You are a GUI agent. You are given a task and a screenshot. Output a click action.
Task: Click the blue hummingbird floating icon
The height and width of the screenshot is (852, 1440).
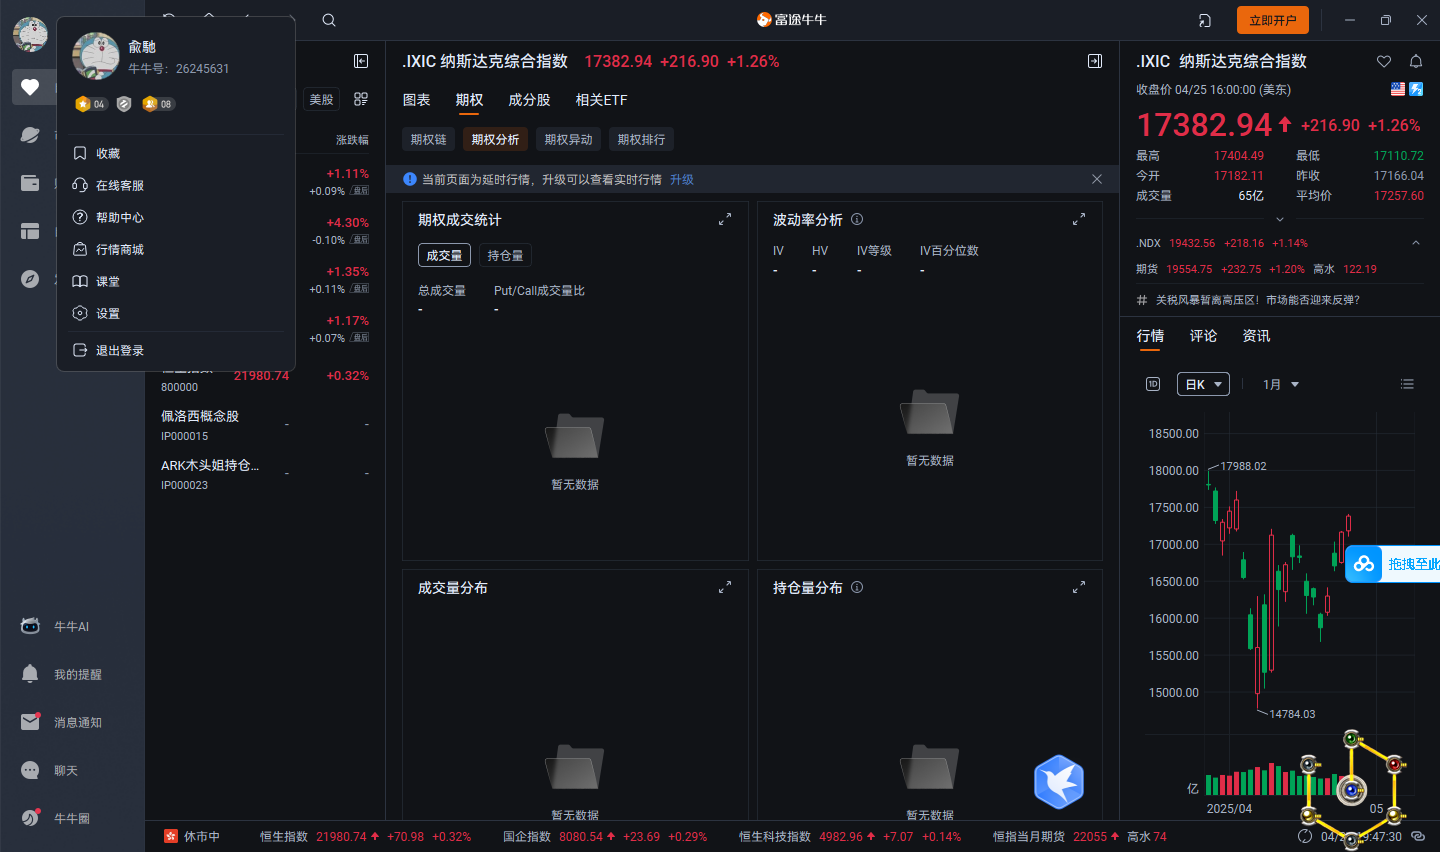click(1059, 782)
